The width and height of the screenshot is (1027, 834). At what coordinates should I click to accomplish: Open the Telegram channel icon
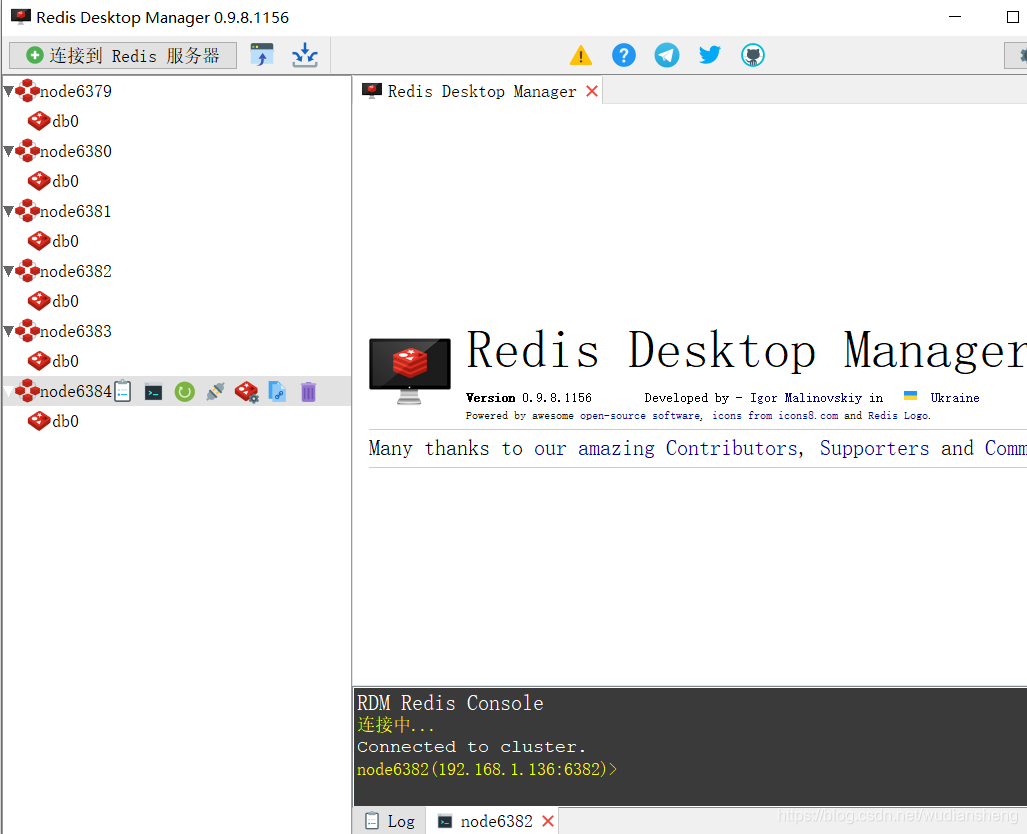666,55
